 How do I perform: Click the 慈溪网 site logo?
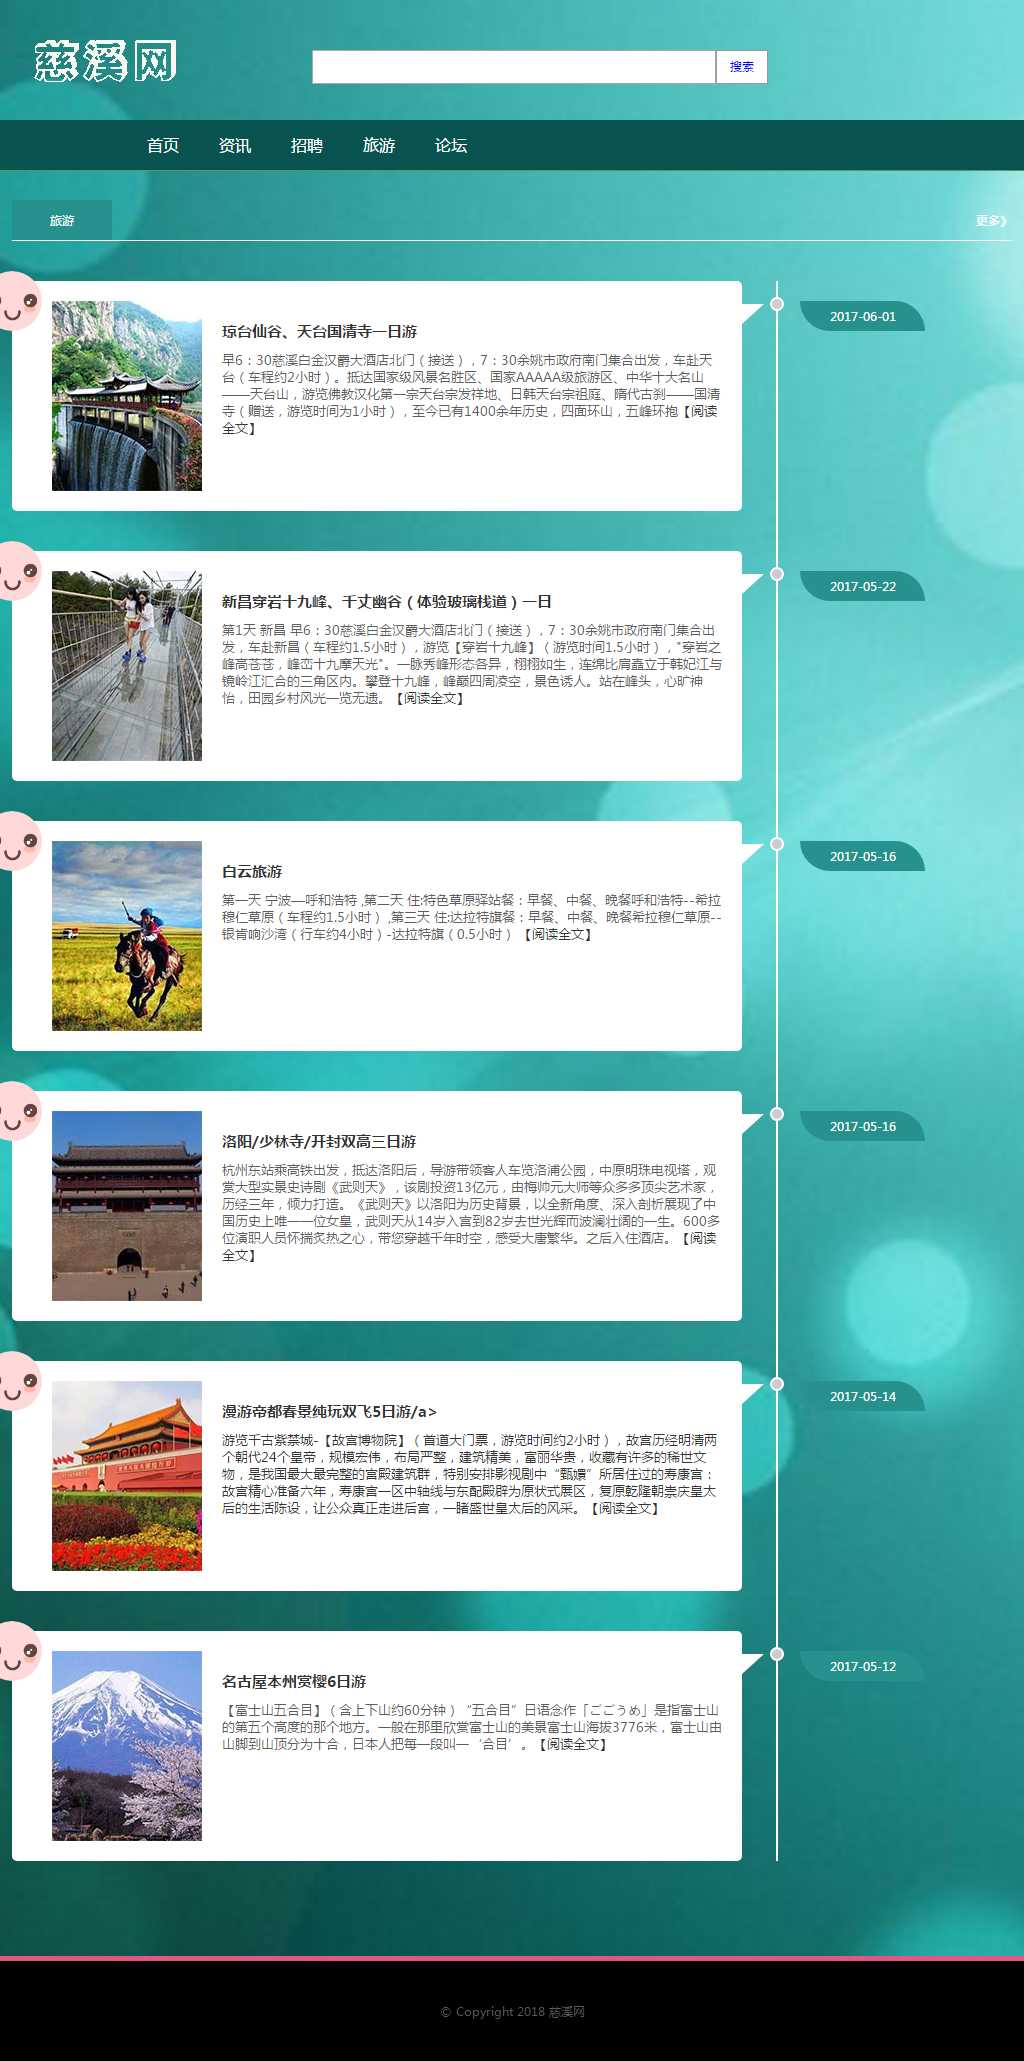click(x=105, y=61)
